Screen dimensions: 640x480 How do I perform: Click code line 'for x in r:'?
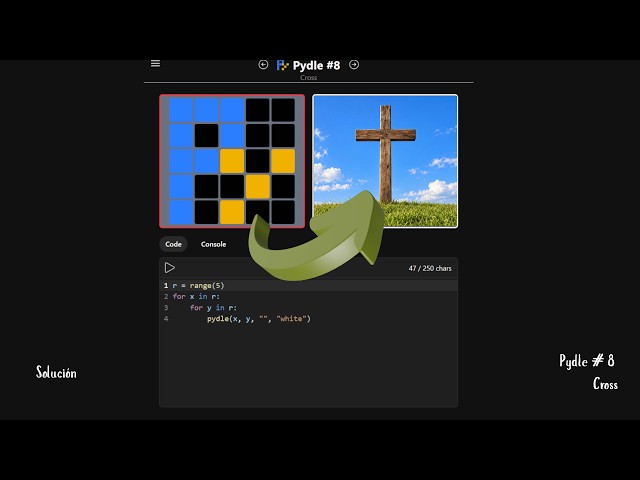click(196, 296)
